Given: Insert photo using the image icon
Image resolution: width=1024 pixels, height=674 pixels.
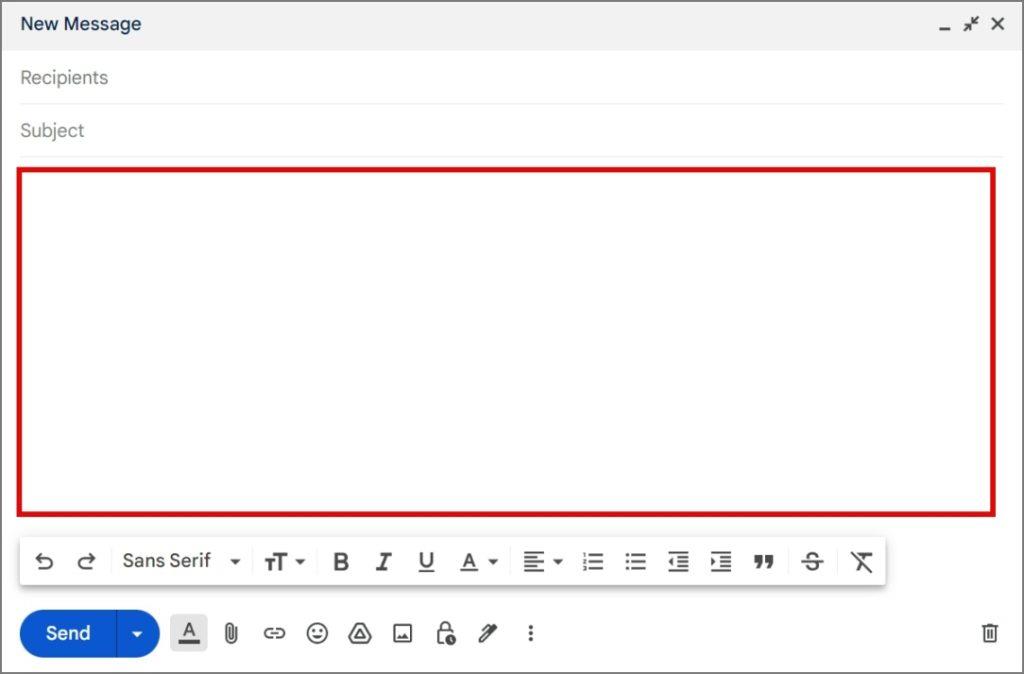Looking at the screenshot, I should point(402,633).
